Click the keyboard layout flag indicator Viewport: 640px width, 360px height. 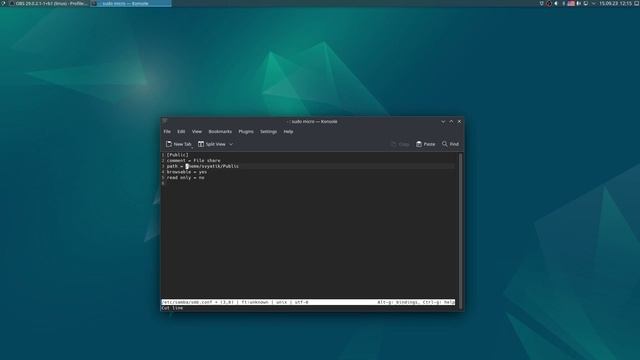tap(571, 3)
